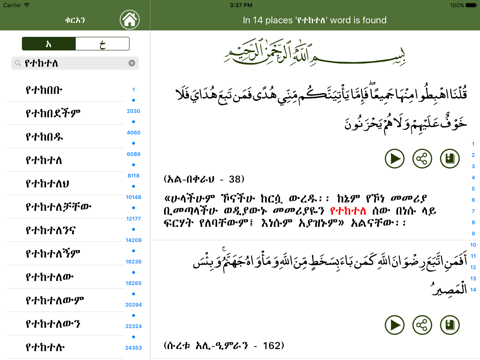Jump to word index 10148
The height and width of the screenshot is (360, 480).
134,197
